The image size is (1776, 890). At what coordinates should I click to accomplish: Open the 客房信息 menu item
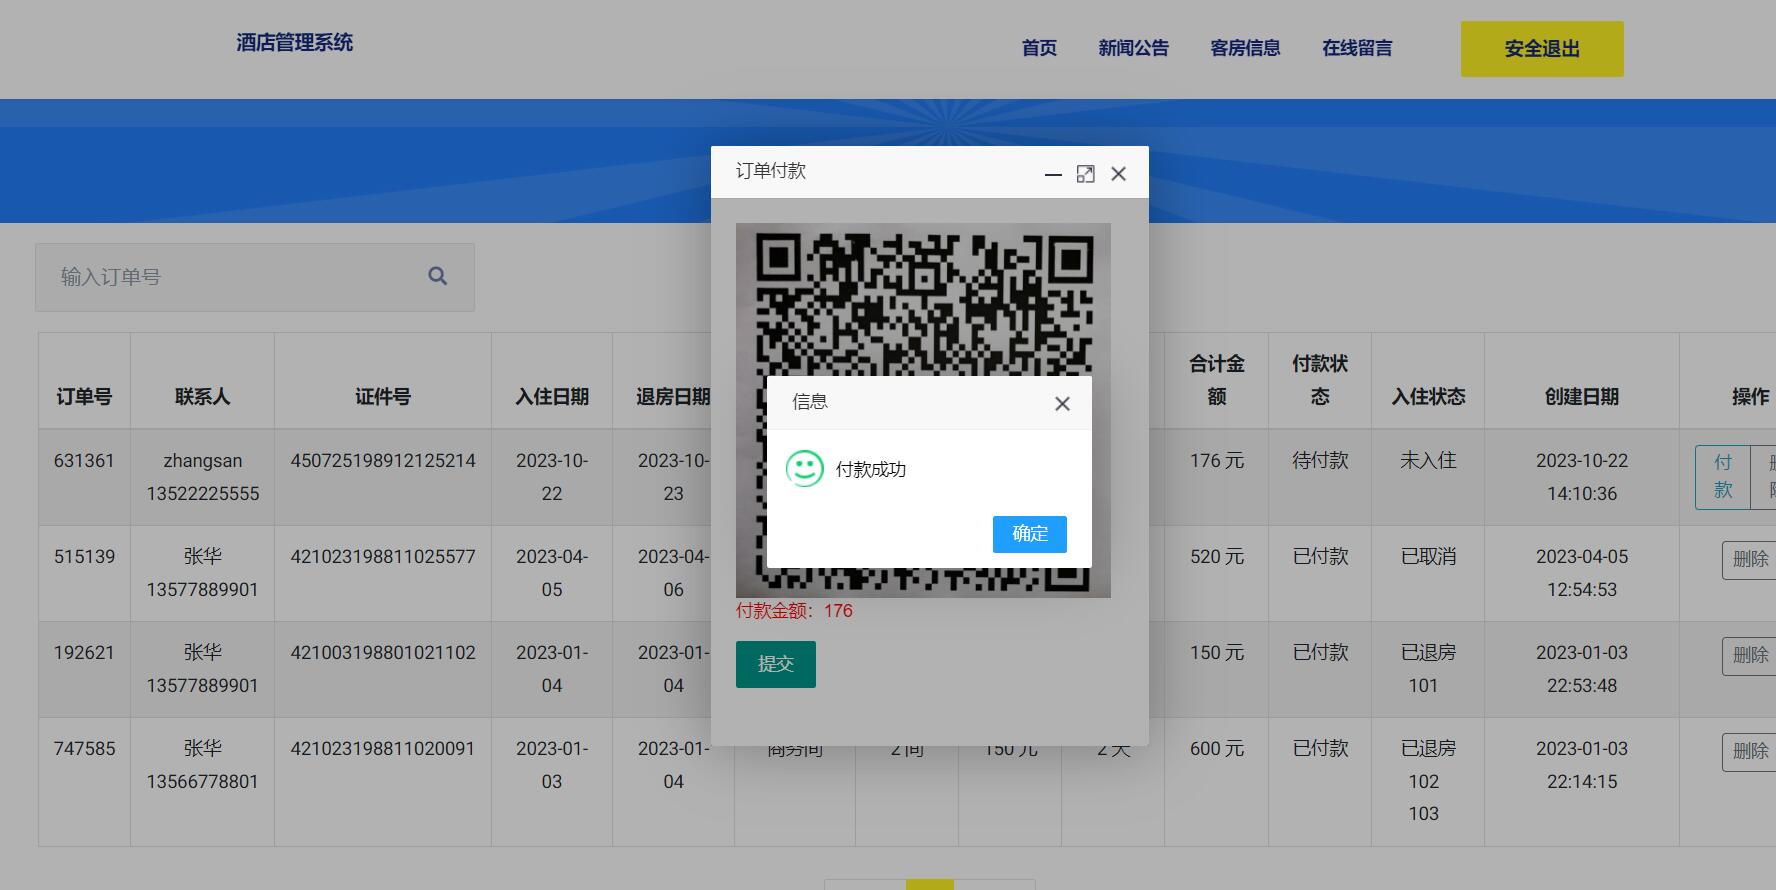pos(1245,48)
